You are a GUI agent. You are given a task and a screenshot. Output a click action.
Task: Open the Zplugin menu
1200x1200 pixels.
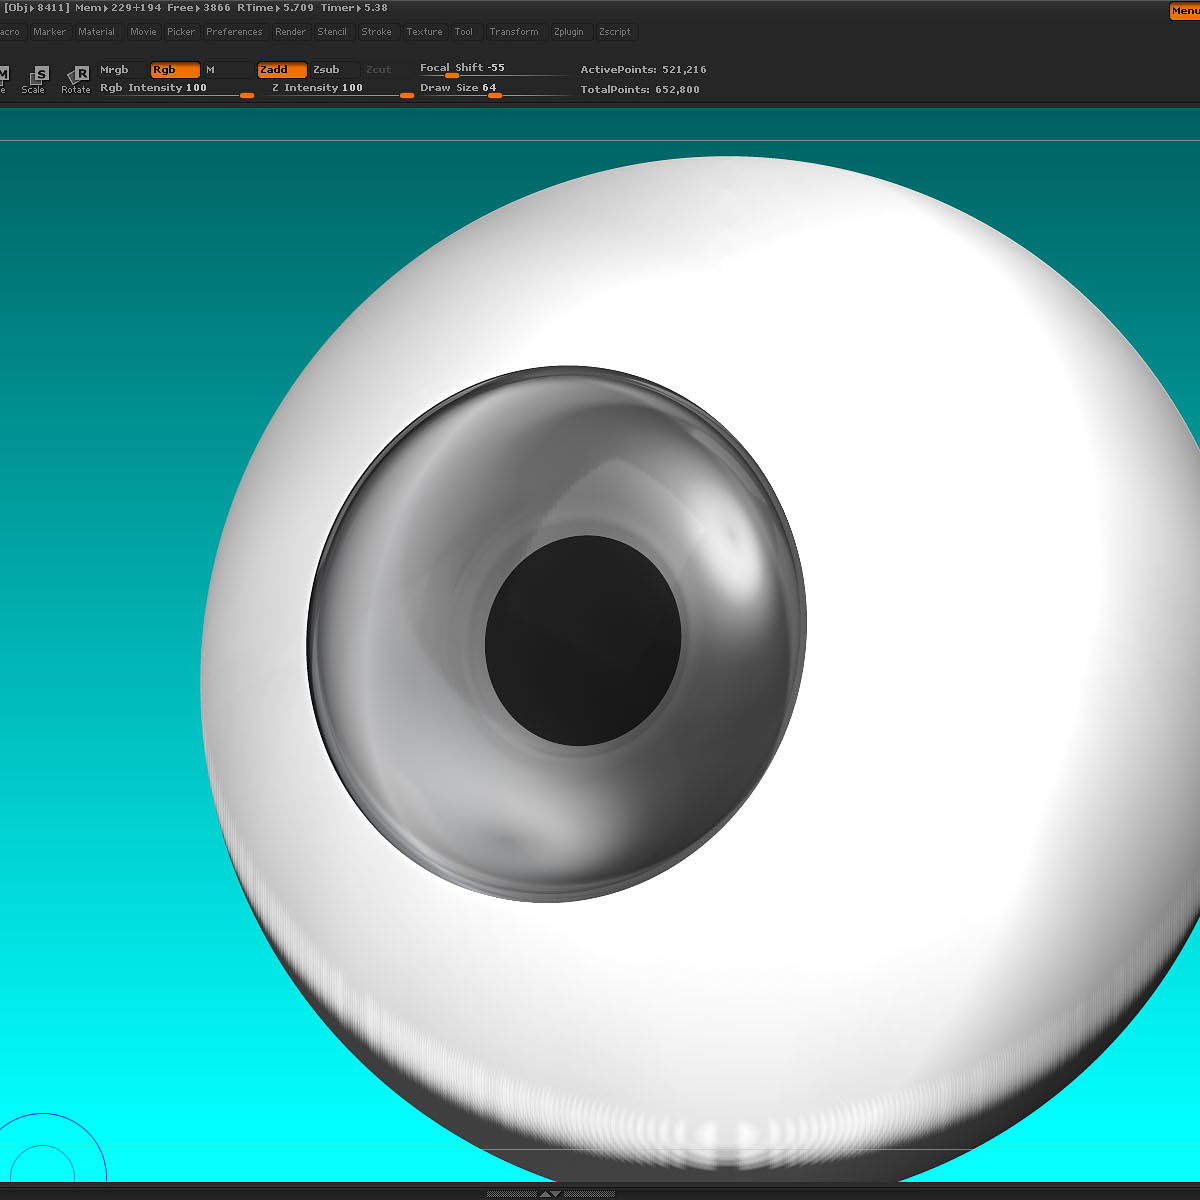pyautogui.click(x=568, y=32)
